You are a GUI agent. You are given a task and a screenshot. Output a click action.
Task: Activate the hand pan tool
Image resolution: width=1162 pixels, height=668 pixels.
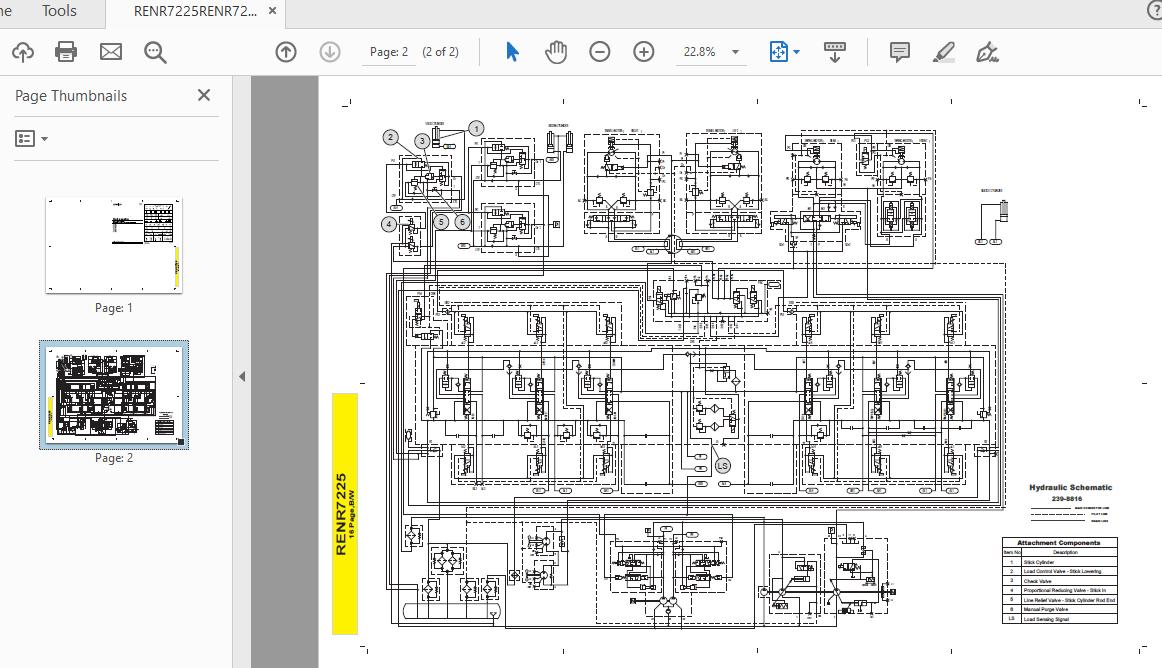coord(556,52)
